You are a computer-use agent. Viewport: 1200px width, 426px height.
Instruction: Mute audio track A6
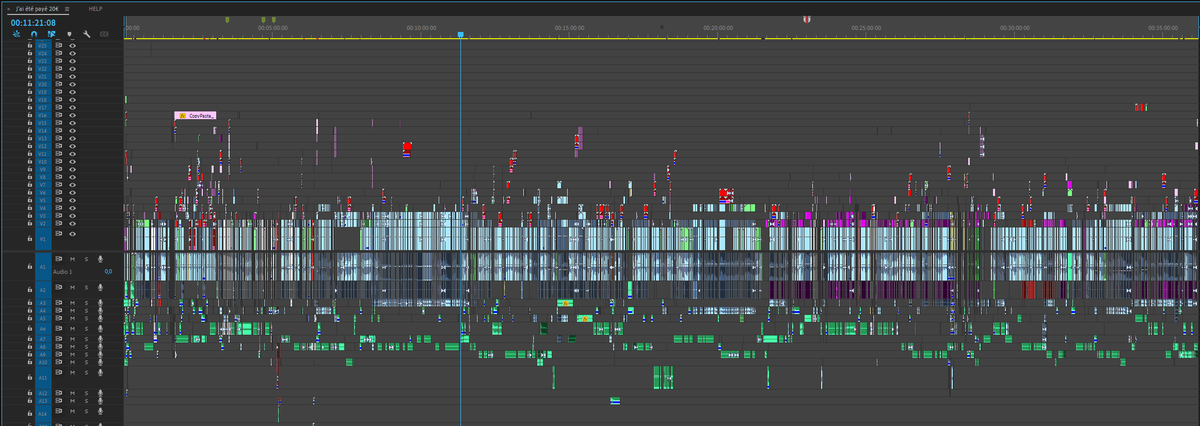coord(73,328)
